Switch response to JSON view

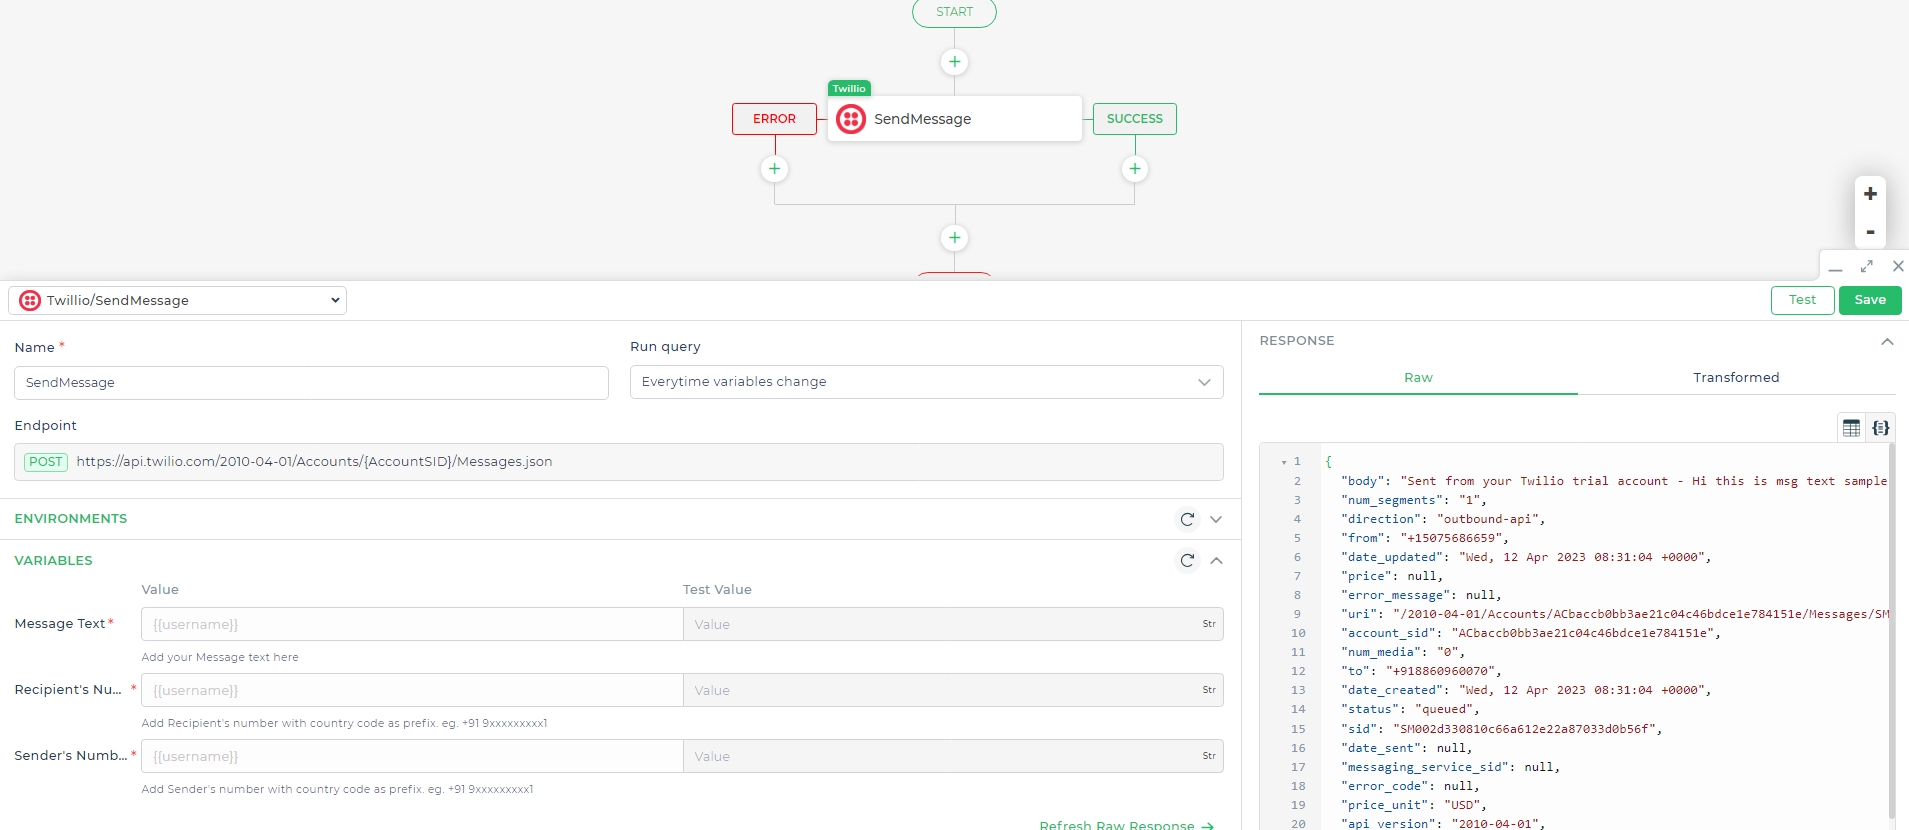tap(1880, 428)
